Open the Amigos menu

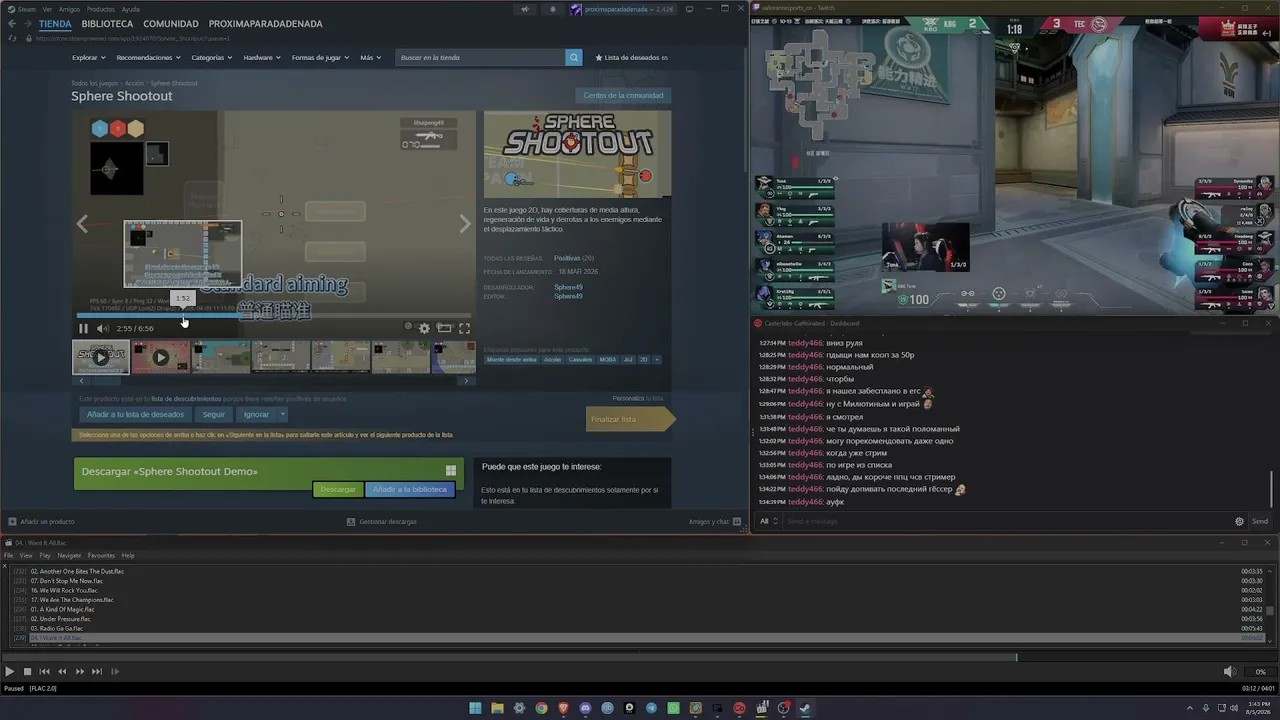click(69, 9)
